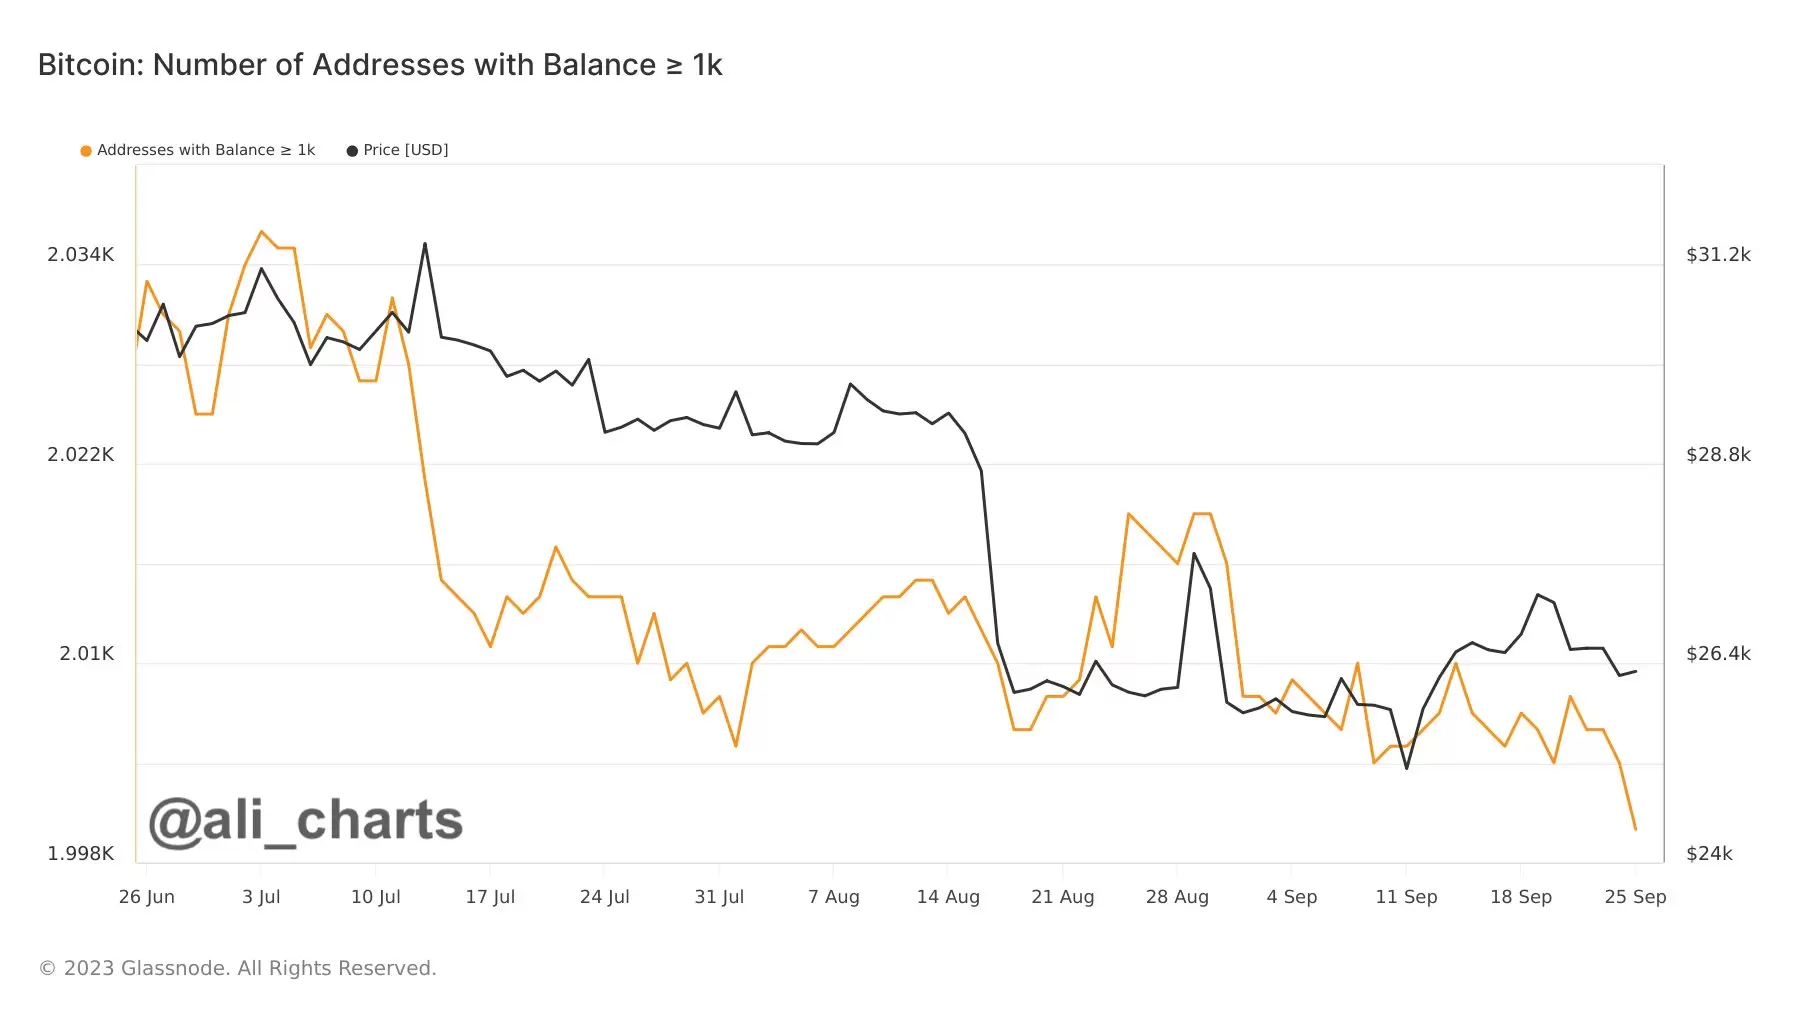
Task: Select the 28 Aug date label
Action: pyautogui.click(x=1177, y=897)
